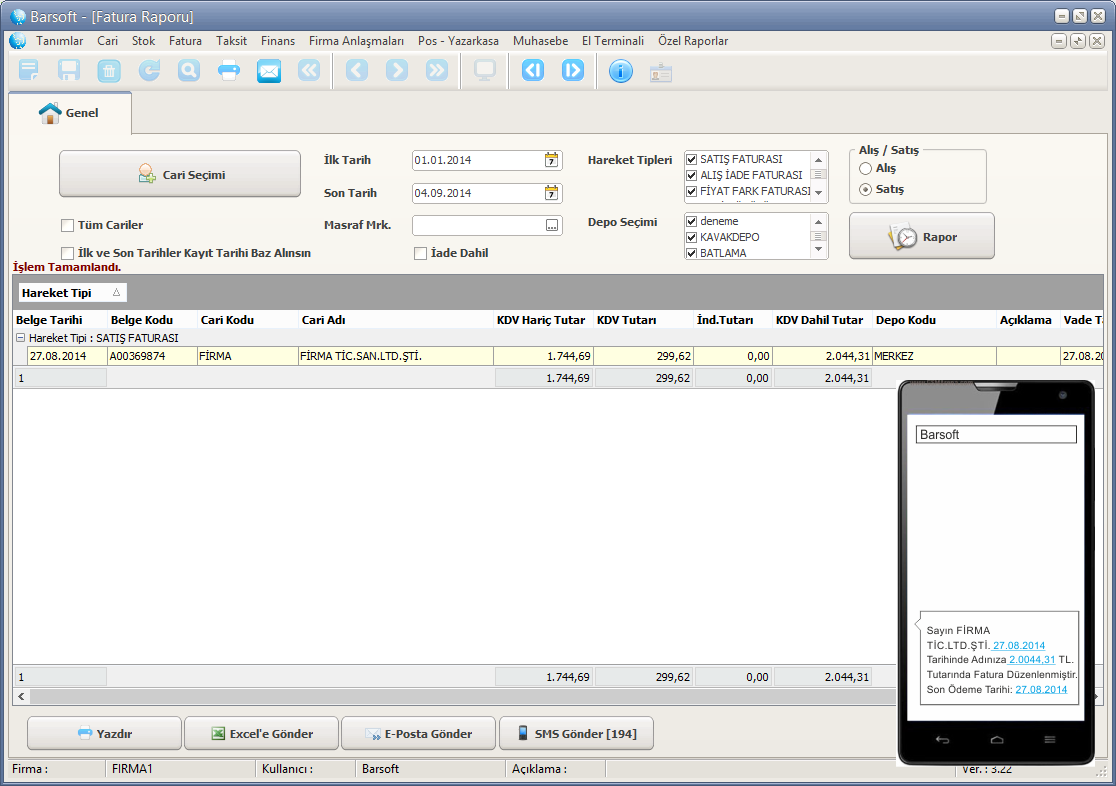Click the Rapor button
The width and height of the screenshot is (1116, 786).
point(921,237)
